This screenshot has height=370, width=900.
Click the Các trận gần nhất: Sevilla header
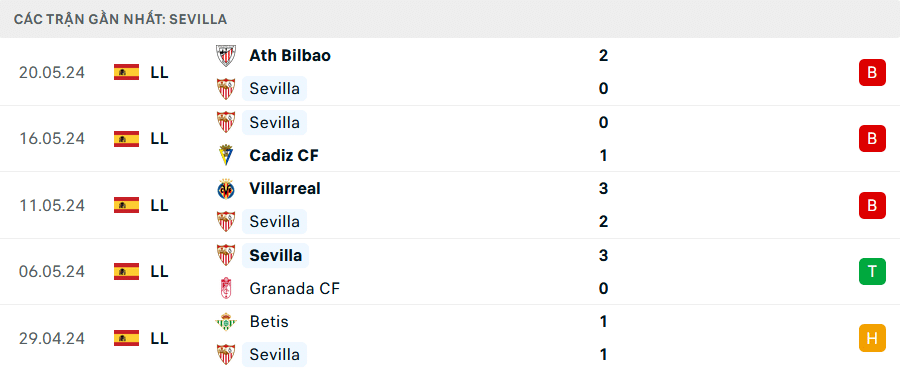tap(121, 20)
